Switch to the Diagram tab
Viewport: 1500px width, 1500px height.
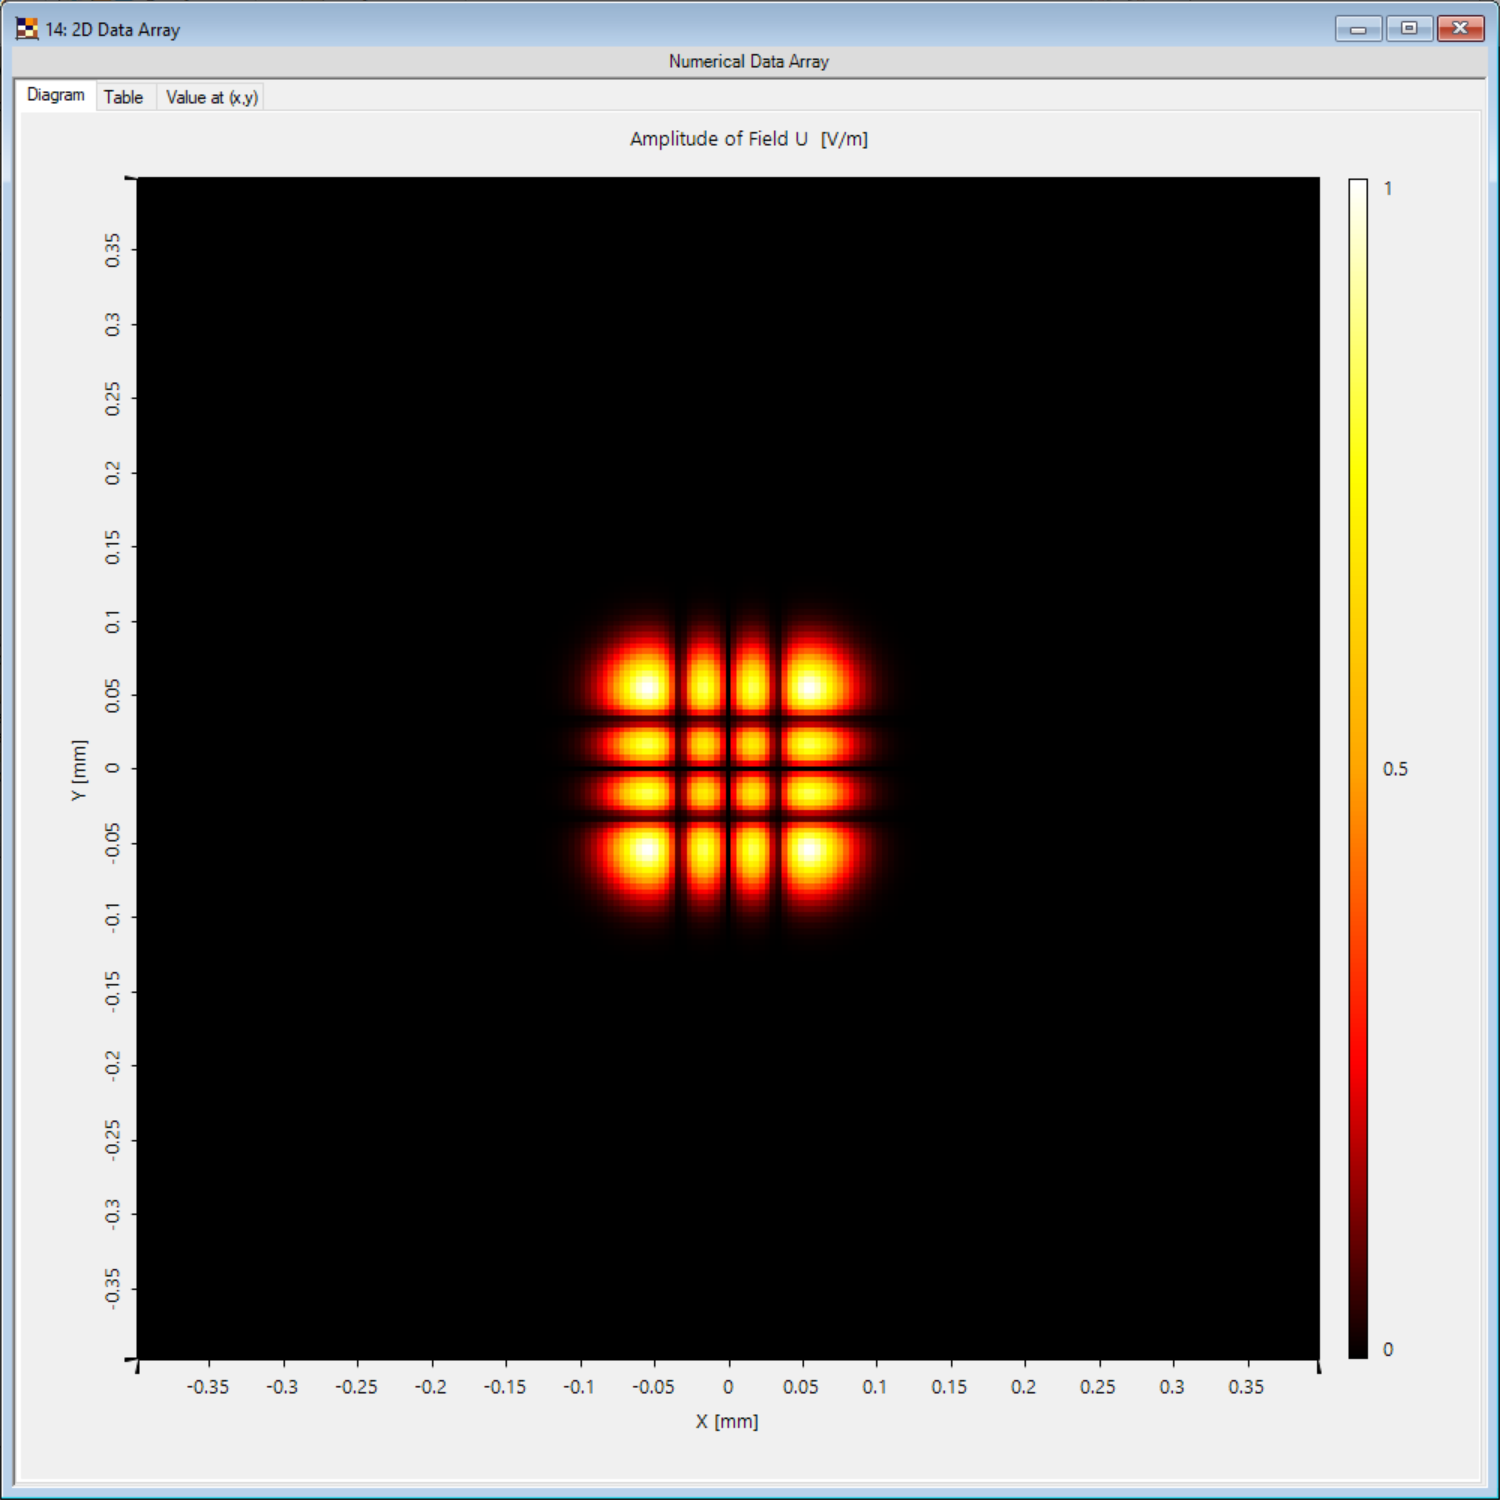tap(56, 96)
